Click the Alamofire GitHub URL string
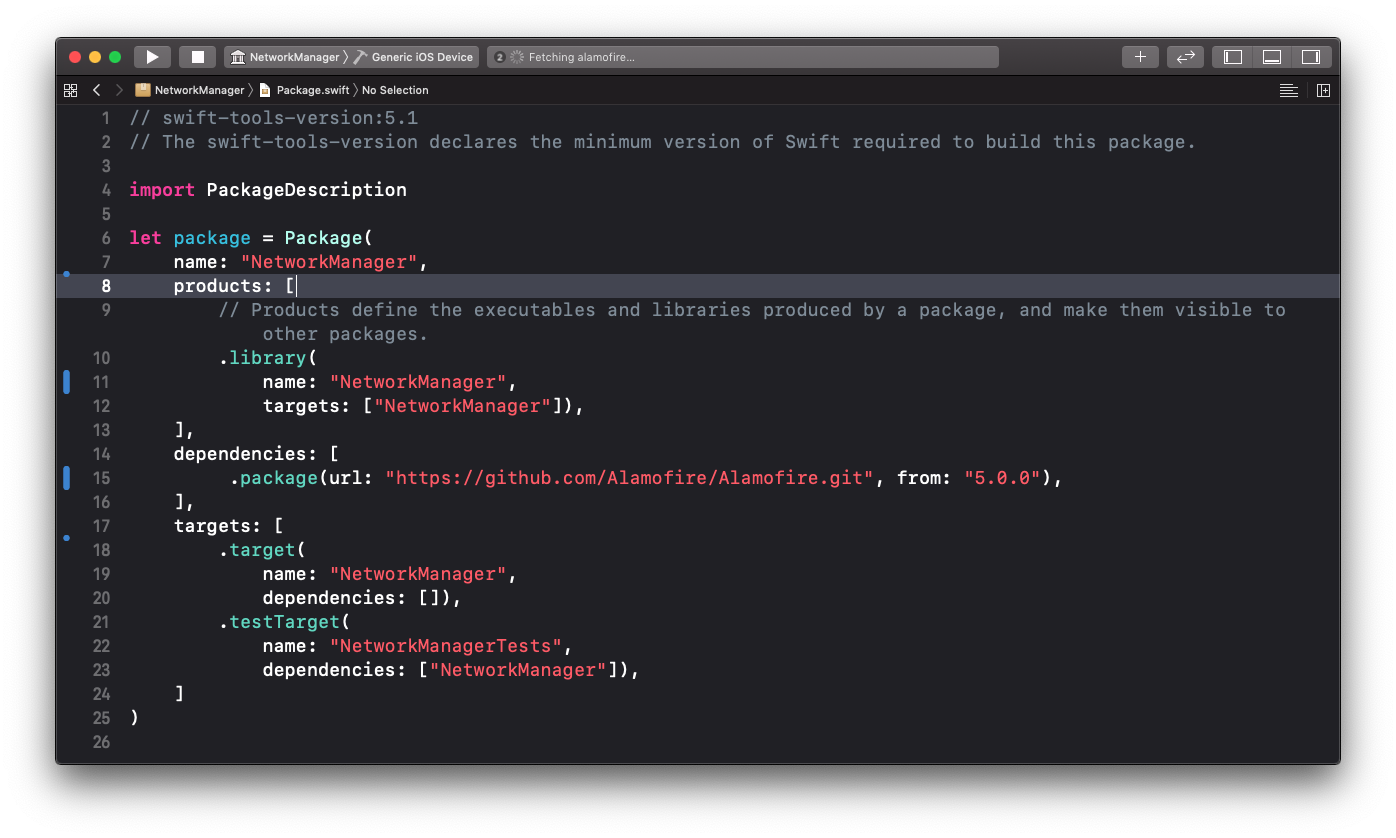Image resolution: width=1396 pixels, height=838 pixels. pos(630,478)
